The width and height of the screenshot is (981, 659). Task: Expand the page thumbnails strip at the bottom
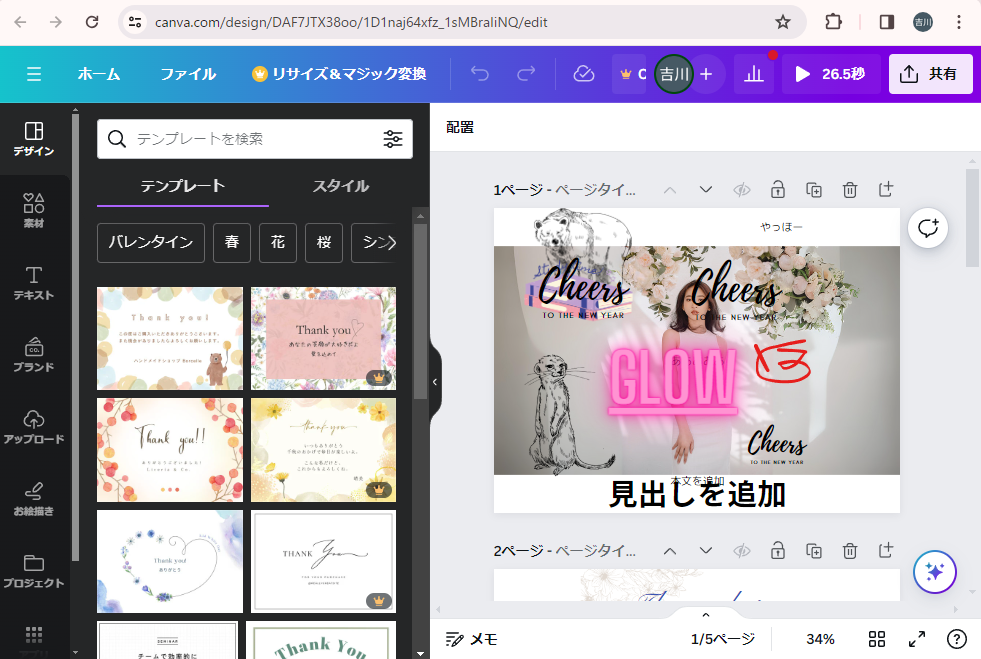coord(705,615)
